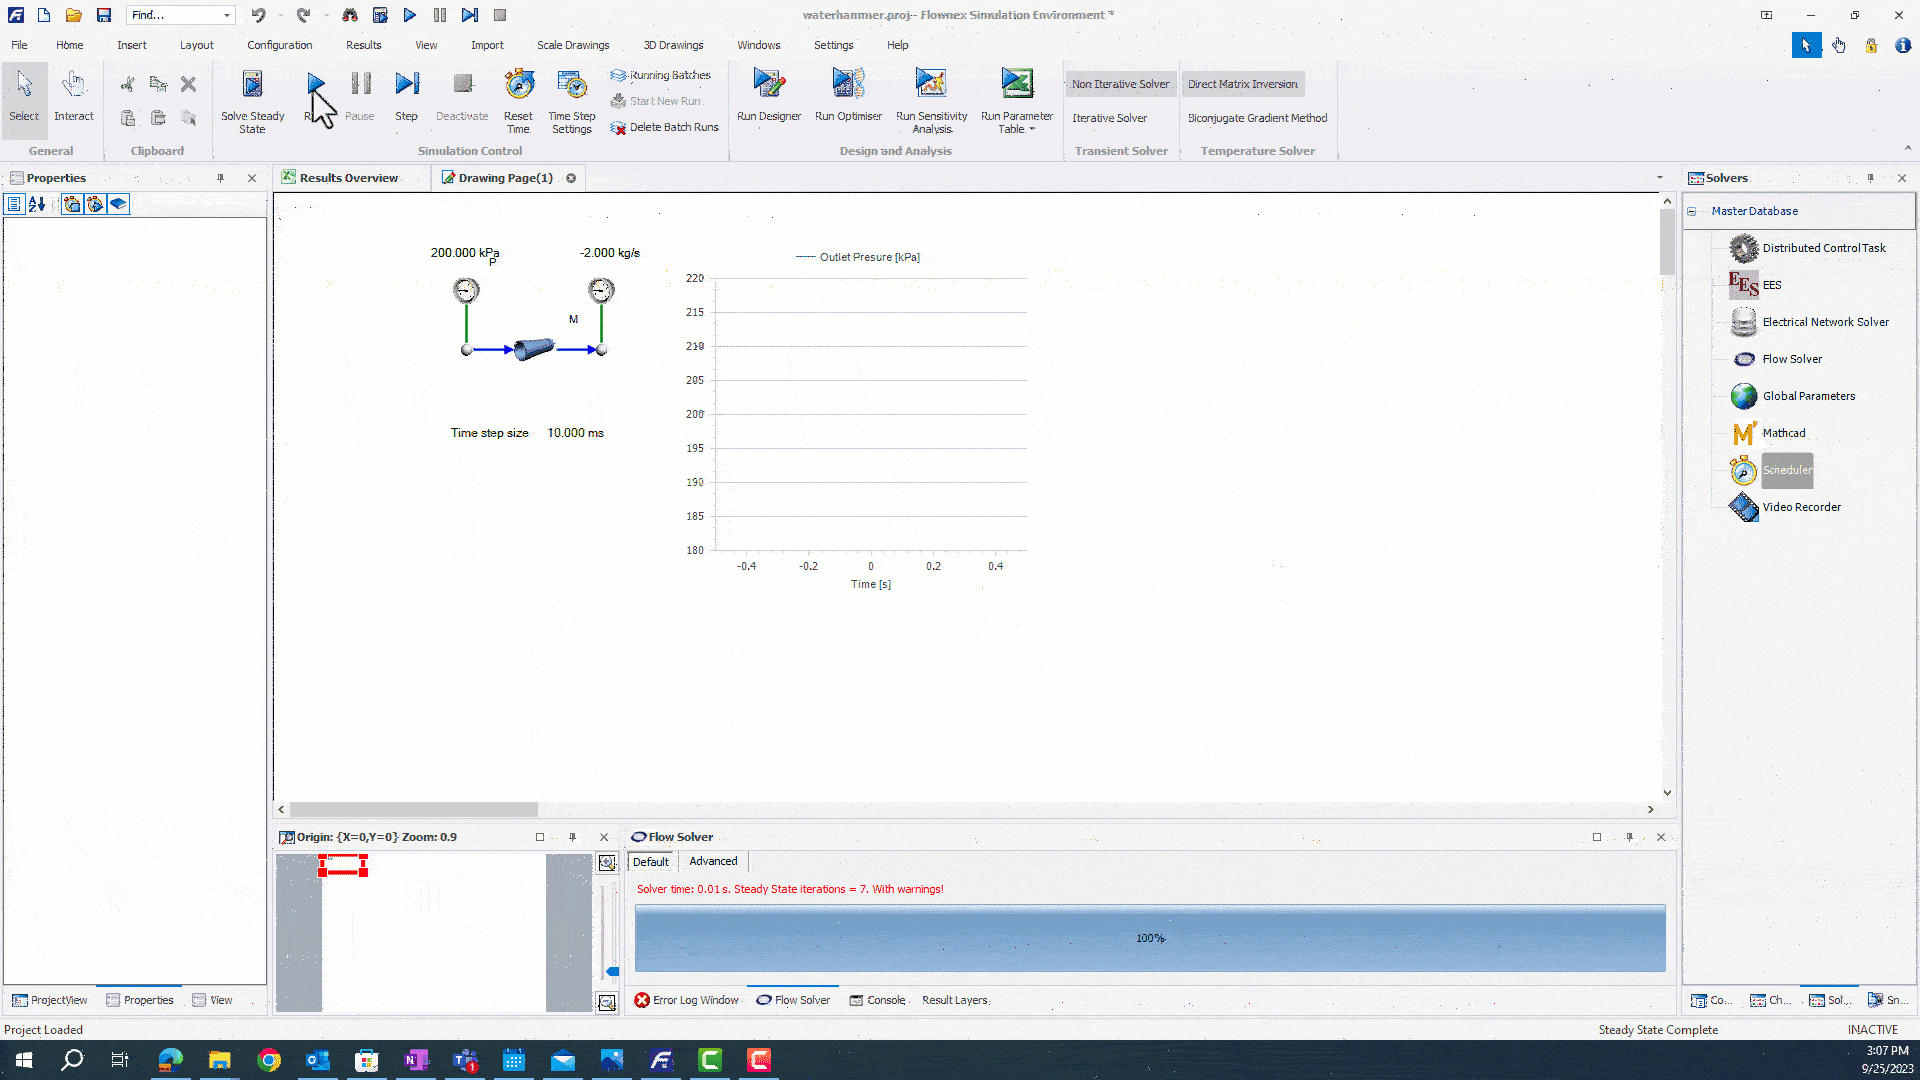Collapse the ribbon with the chevron

click(1907, 148)
